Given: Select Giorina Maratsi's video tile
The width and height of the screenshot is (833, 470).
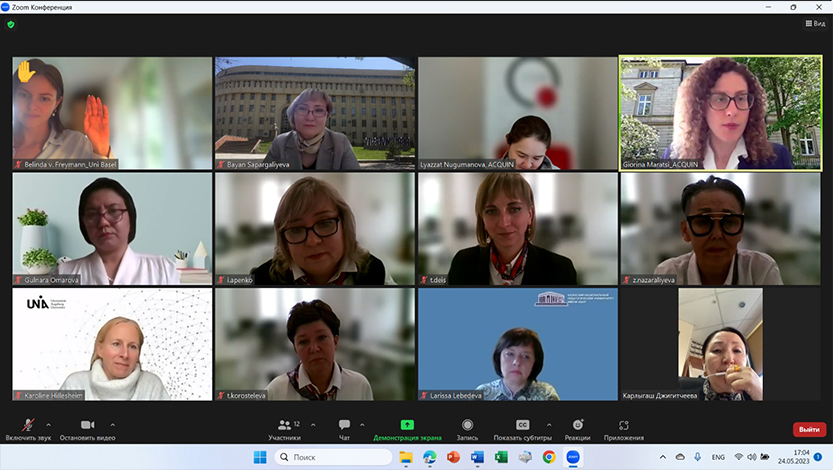Looking at the screenshot, I should pyautogui.click(x=720, y=112).
